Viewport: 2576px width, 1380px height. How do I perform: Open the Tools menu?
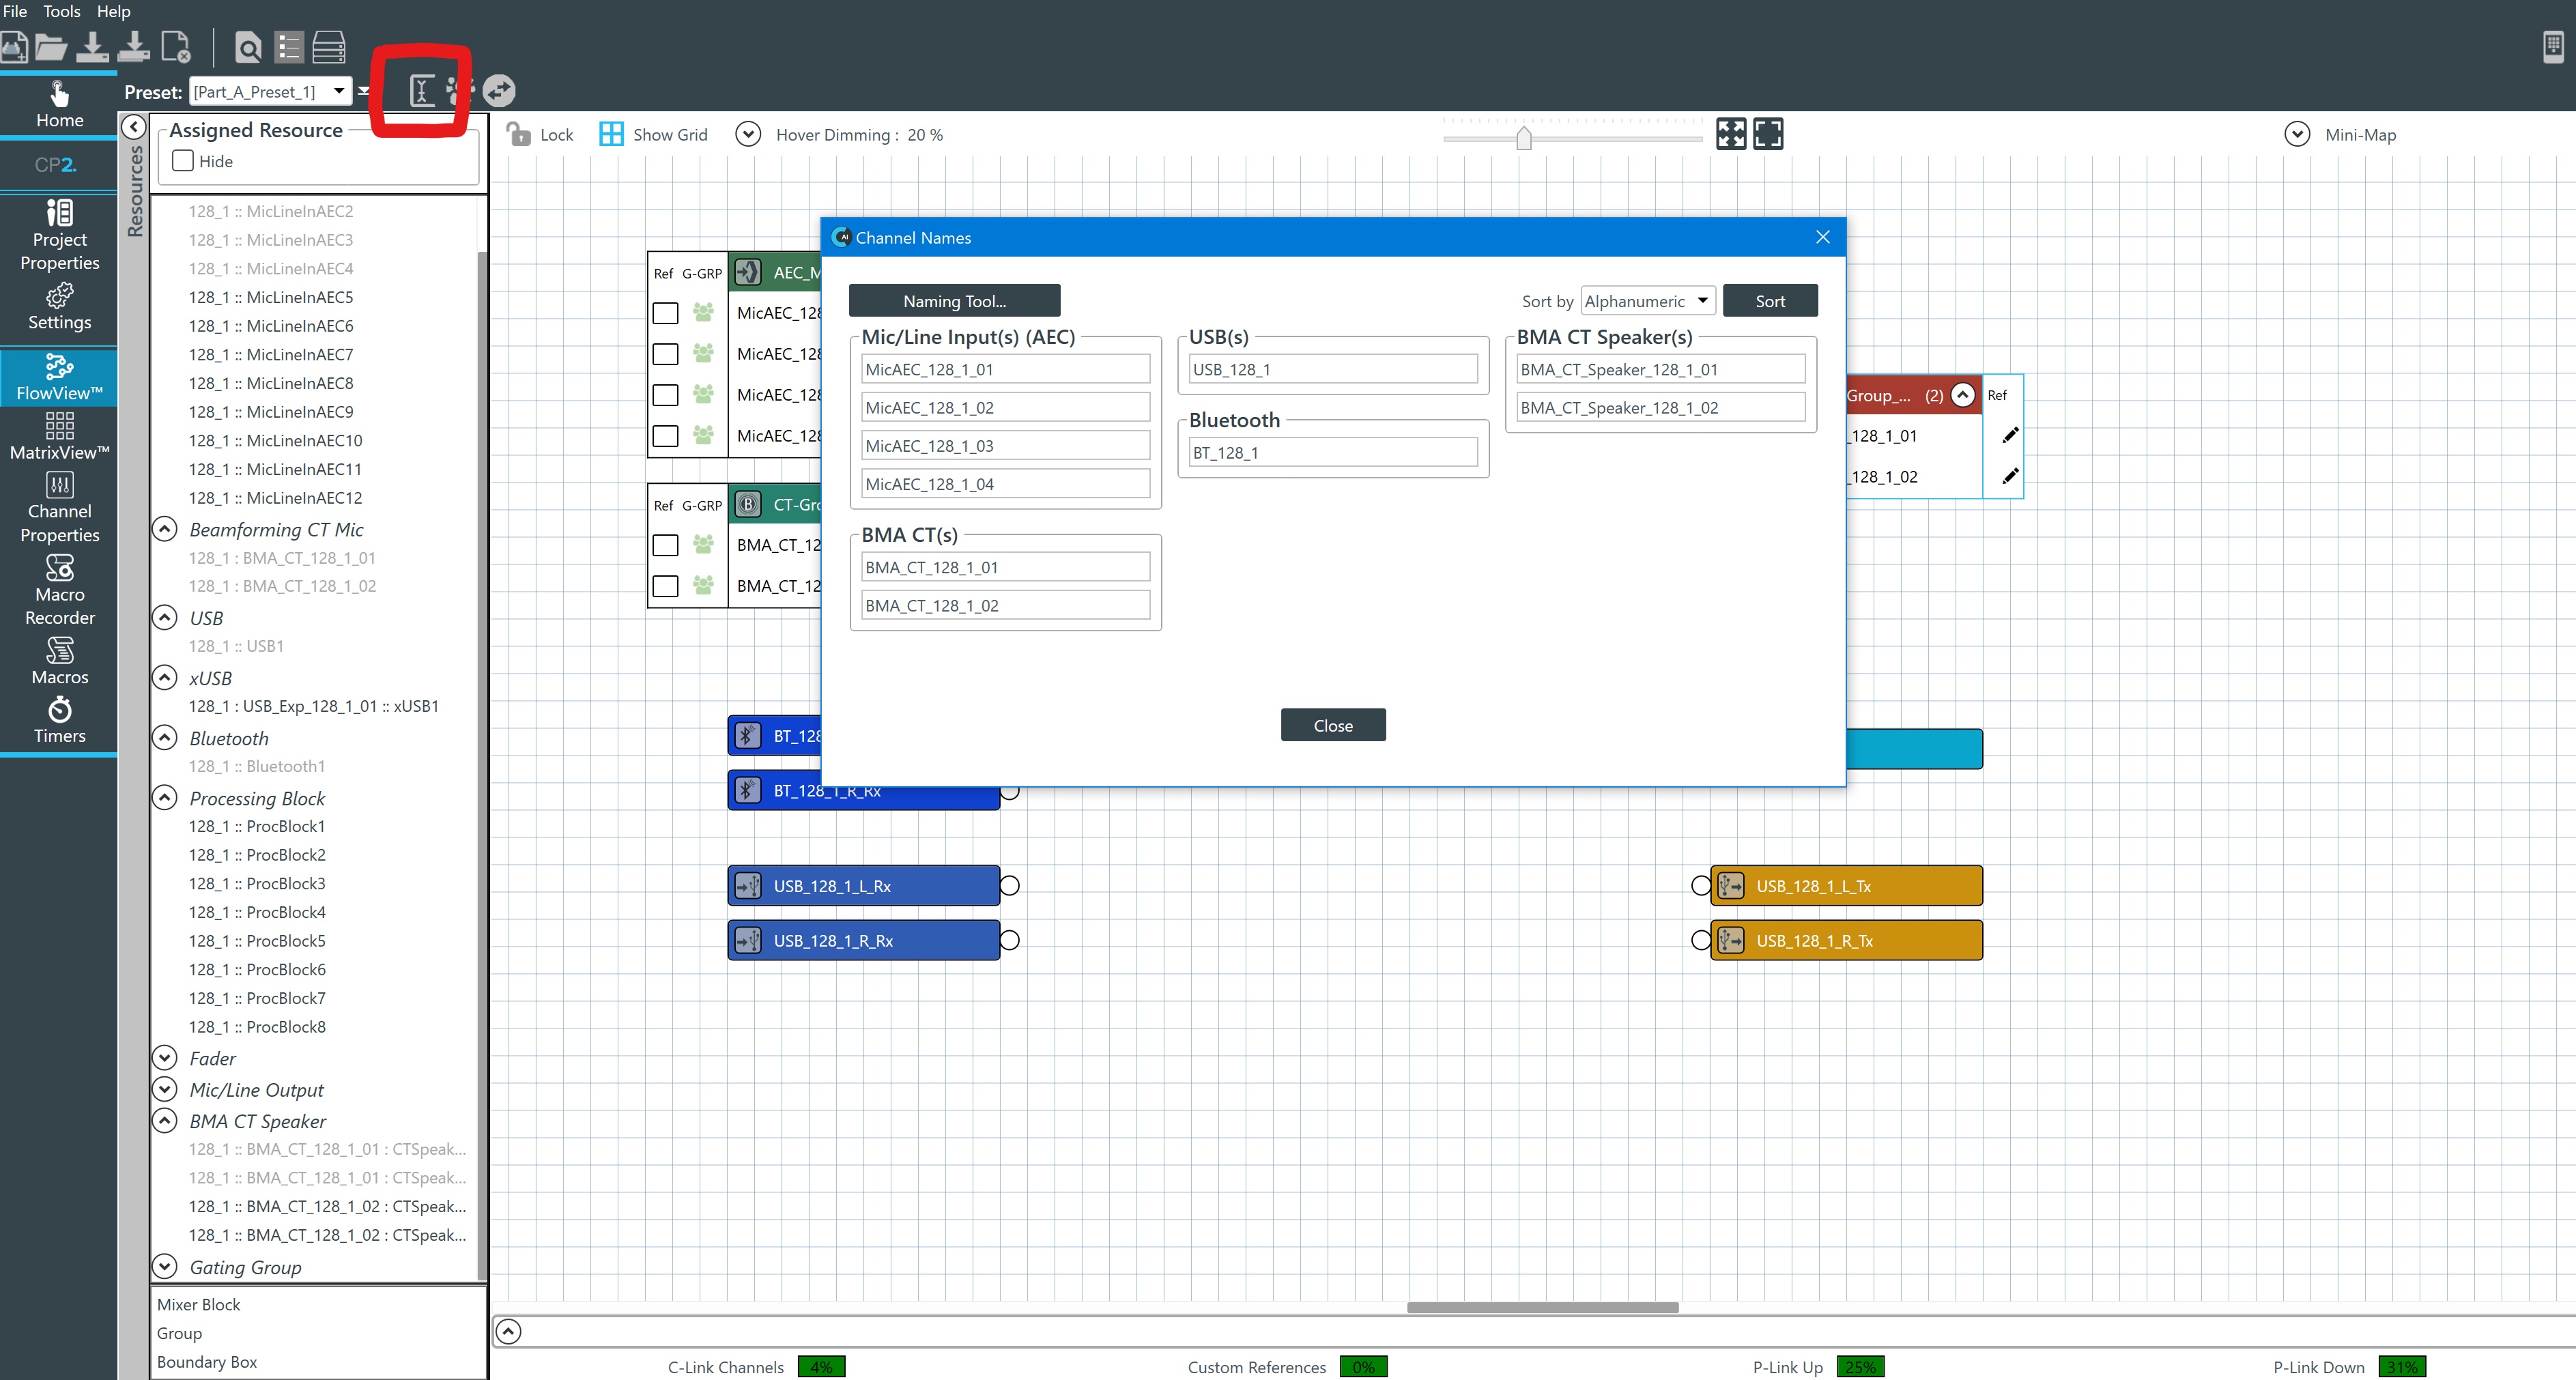tap(61, 11)
